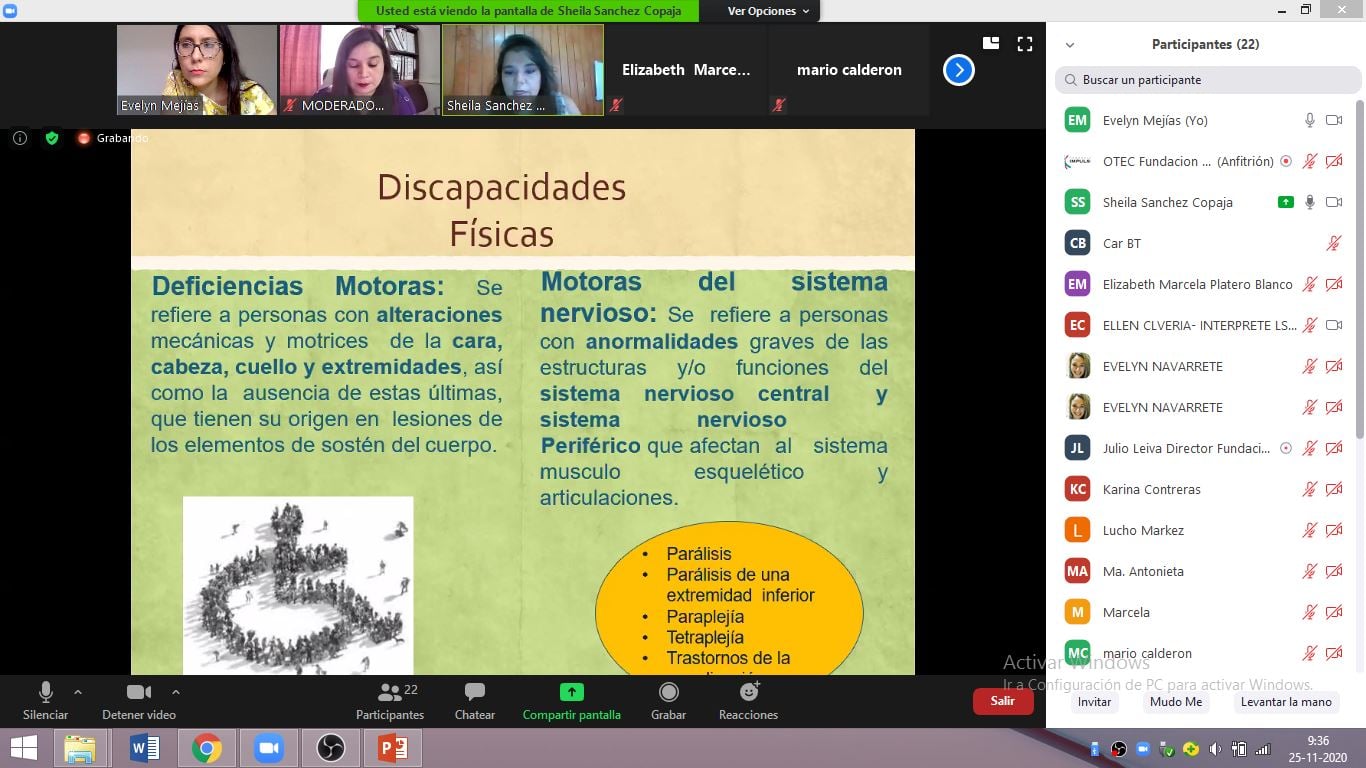Open PowerPoint from the Windows taskbar

pos(392,748)
